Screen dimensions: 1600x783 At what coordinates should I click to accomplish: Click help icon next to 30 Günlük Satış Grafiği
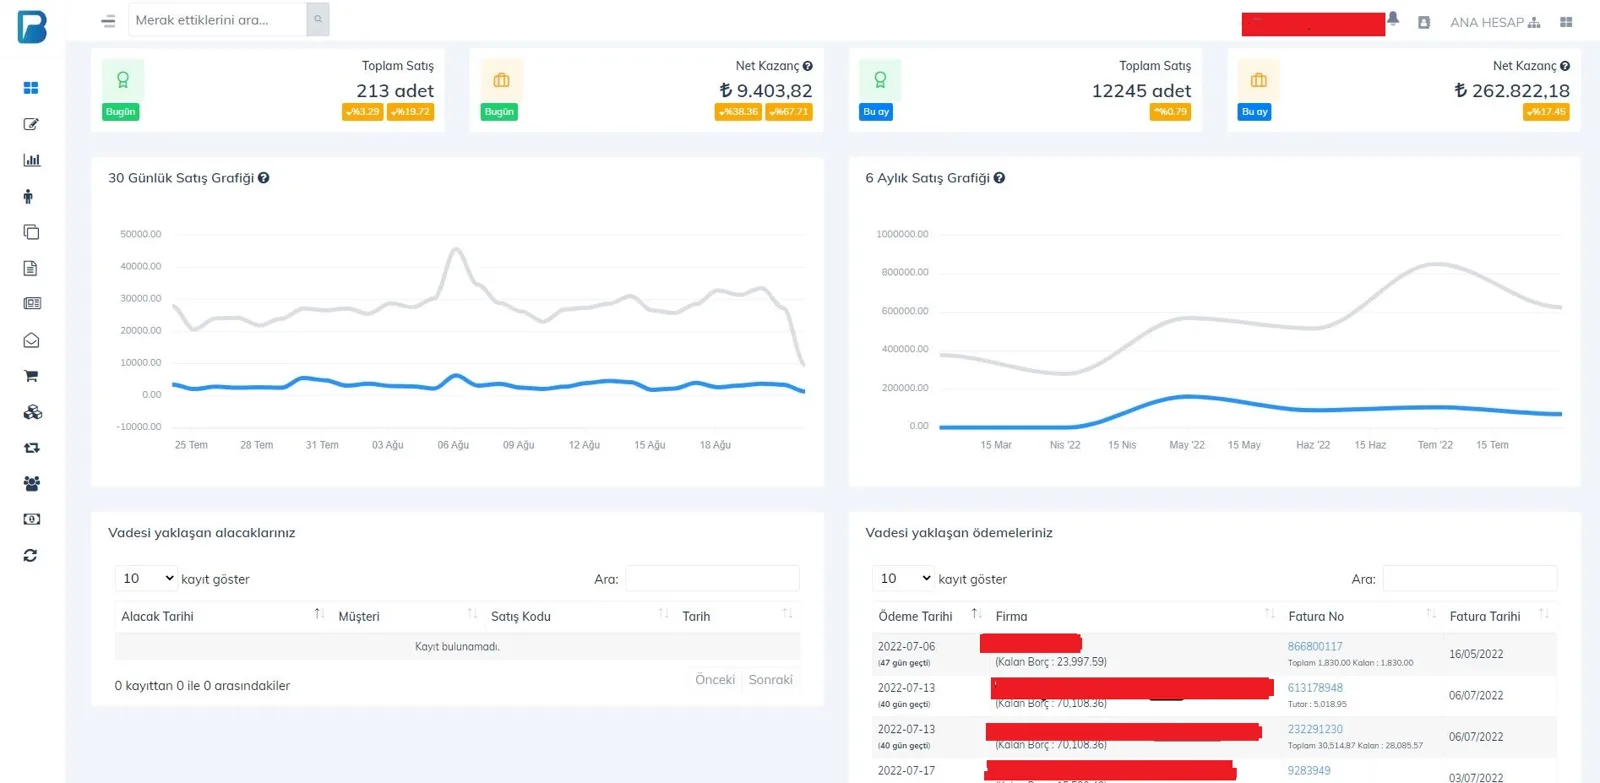point(264,178)
